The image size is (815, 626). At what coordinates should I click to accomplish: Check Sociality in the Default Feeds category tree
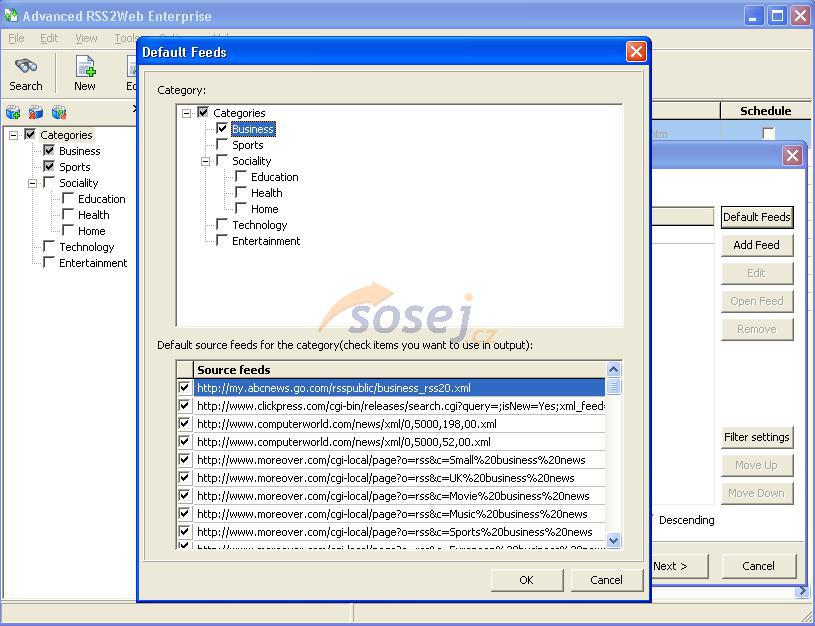tap(222, 161)
